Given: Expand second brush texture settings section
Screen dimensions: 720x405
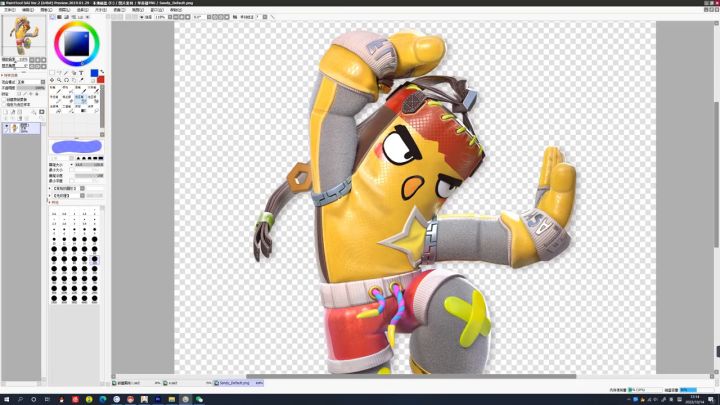Looking at the screenshot, I should point(50,196).
